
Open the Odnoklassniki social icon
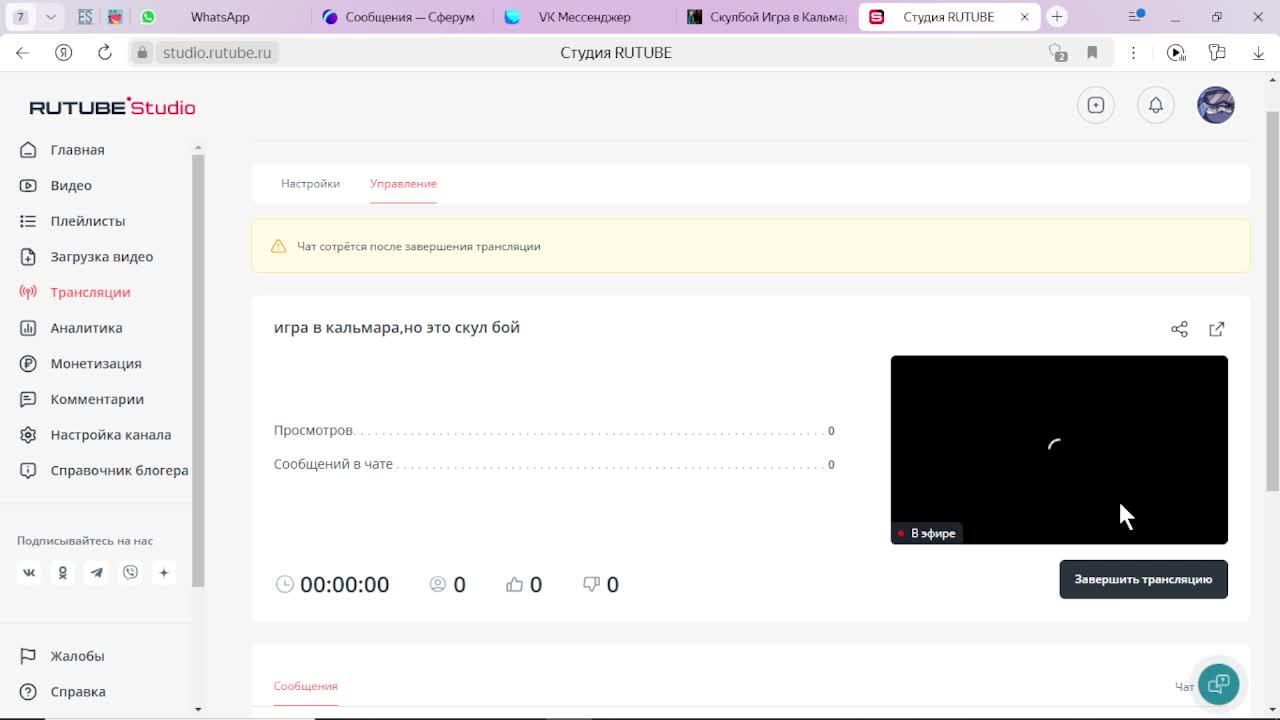click(x=63, y=573)
